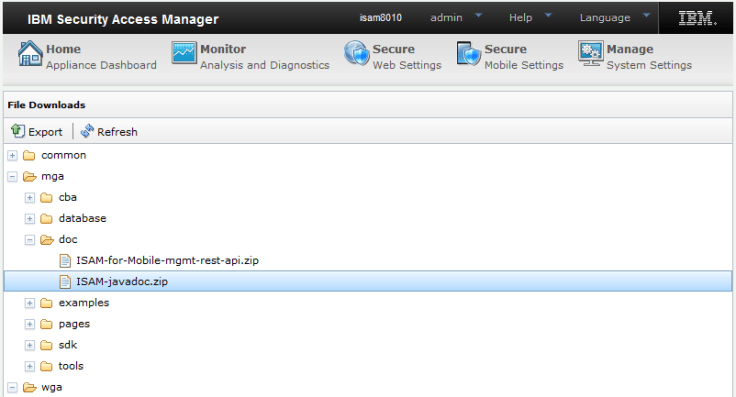Click the database folder icon
The height and width of the screenshot is (397, 736).
click(46, 219)
